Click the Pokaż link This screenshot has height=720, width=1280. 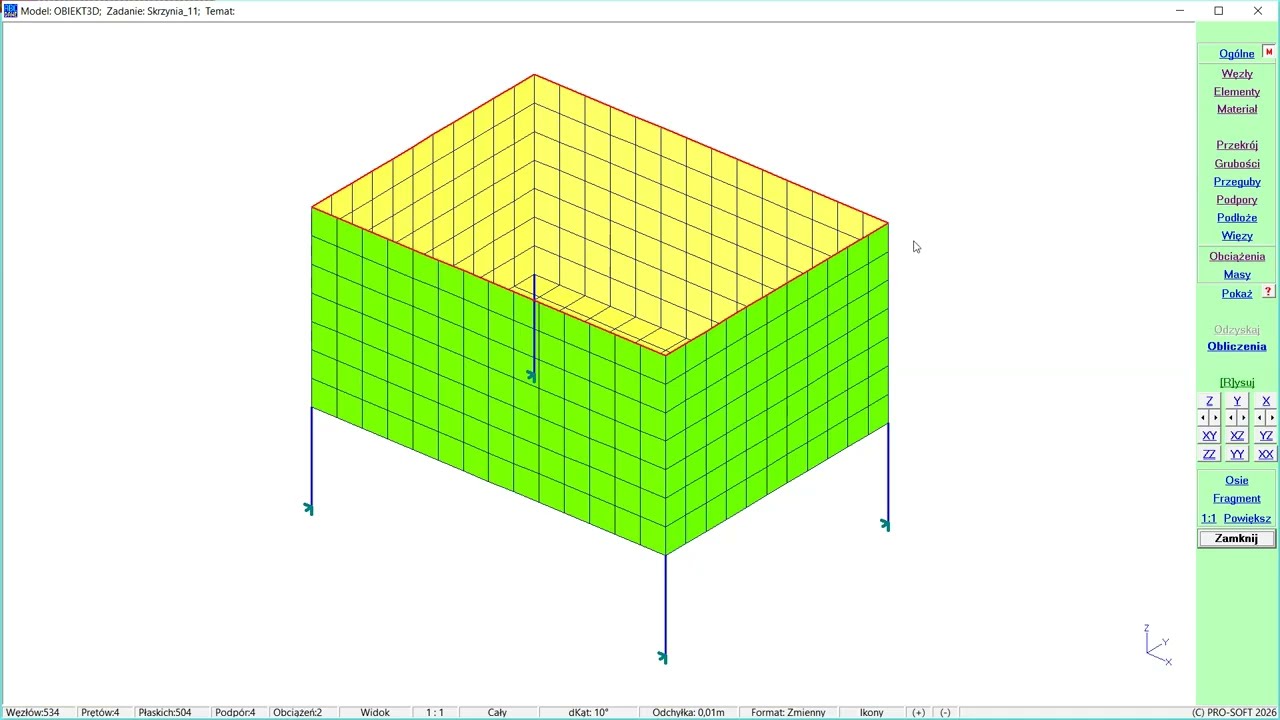(x=1237, y=294)
